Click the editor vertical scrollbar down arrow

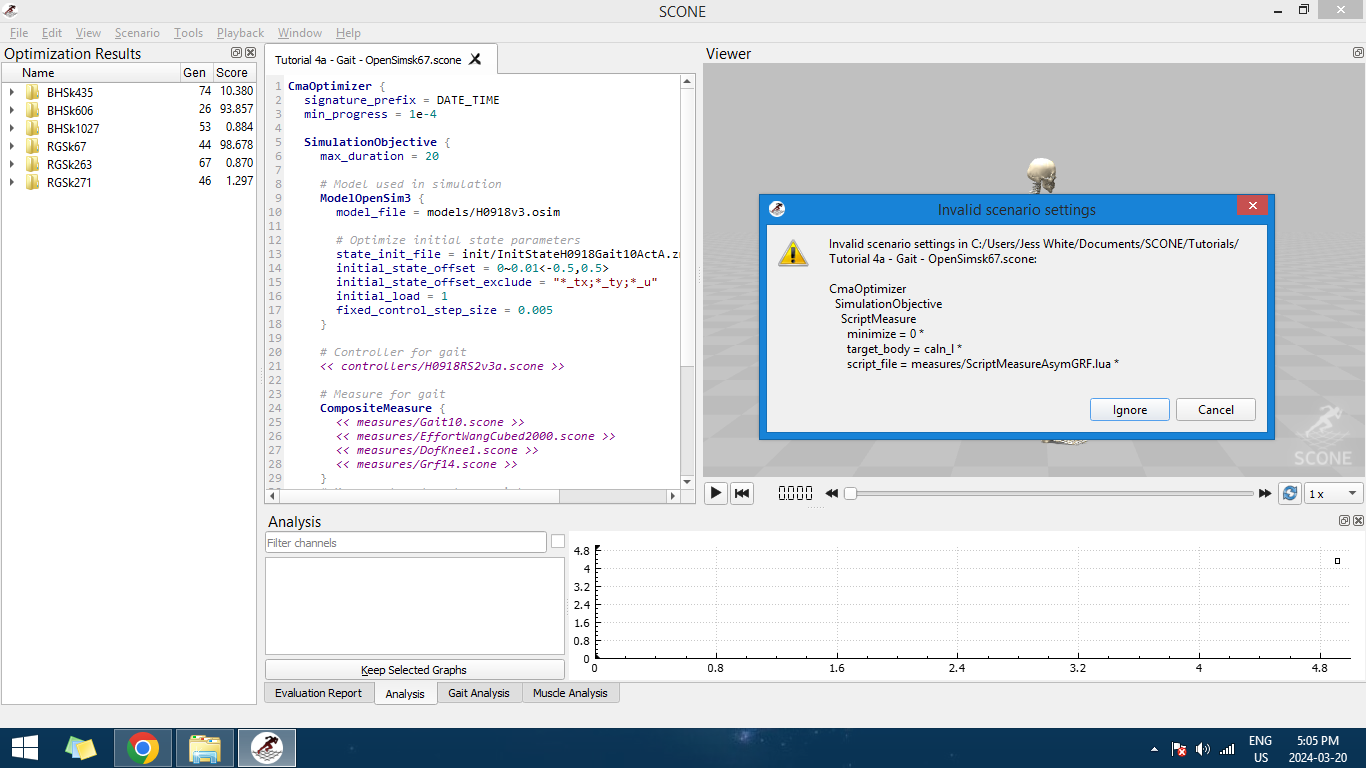pos(687,482)
